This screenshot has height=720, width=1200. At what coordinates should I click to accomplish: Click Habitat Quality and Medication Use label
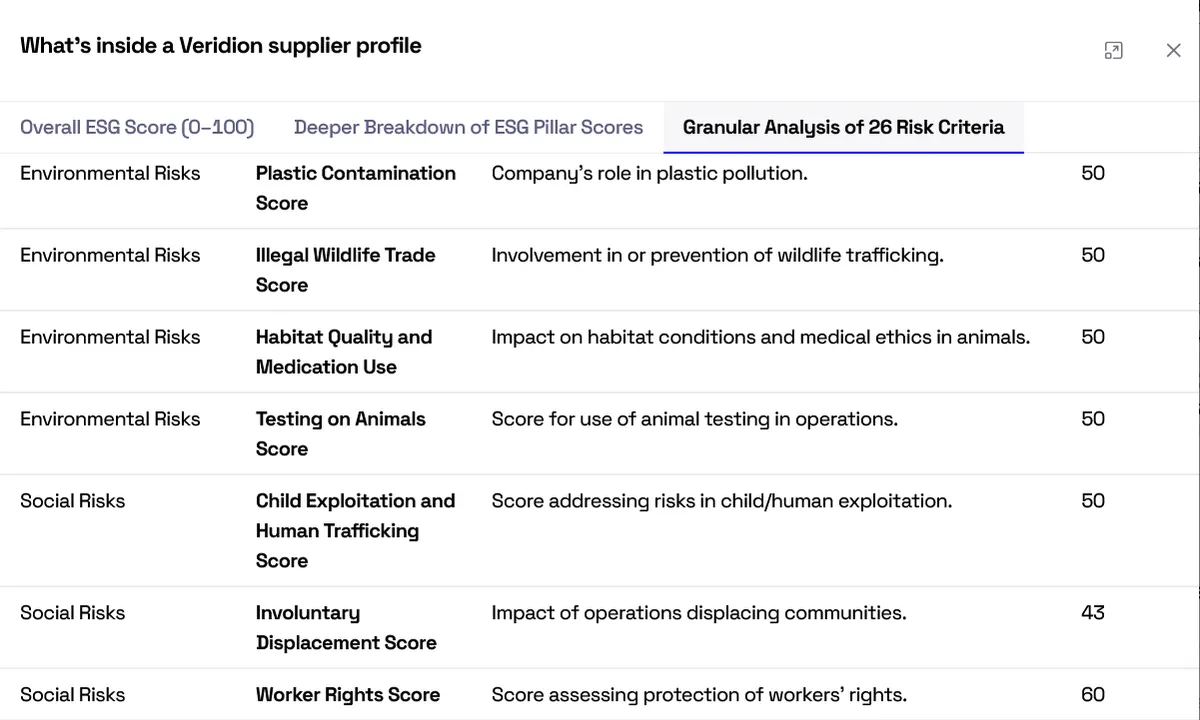(x=344, y=352)
